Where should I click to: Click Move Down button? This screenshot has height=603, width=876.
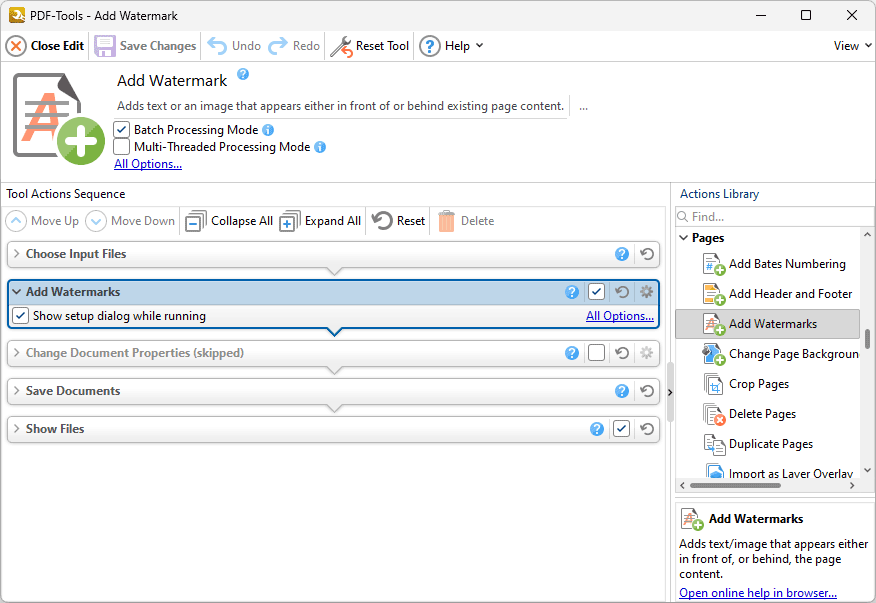[130, 221]
